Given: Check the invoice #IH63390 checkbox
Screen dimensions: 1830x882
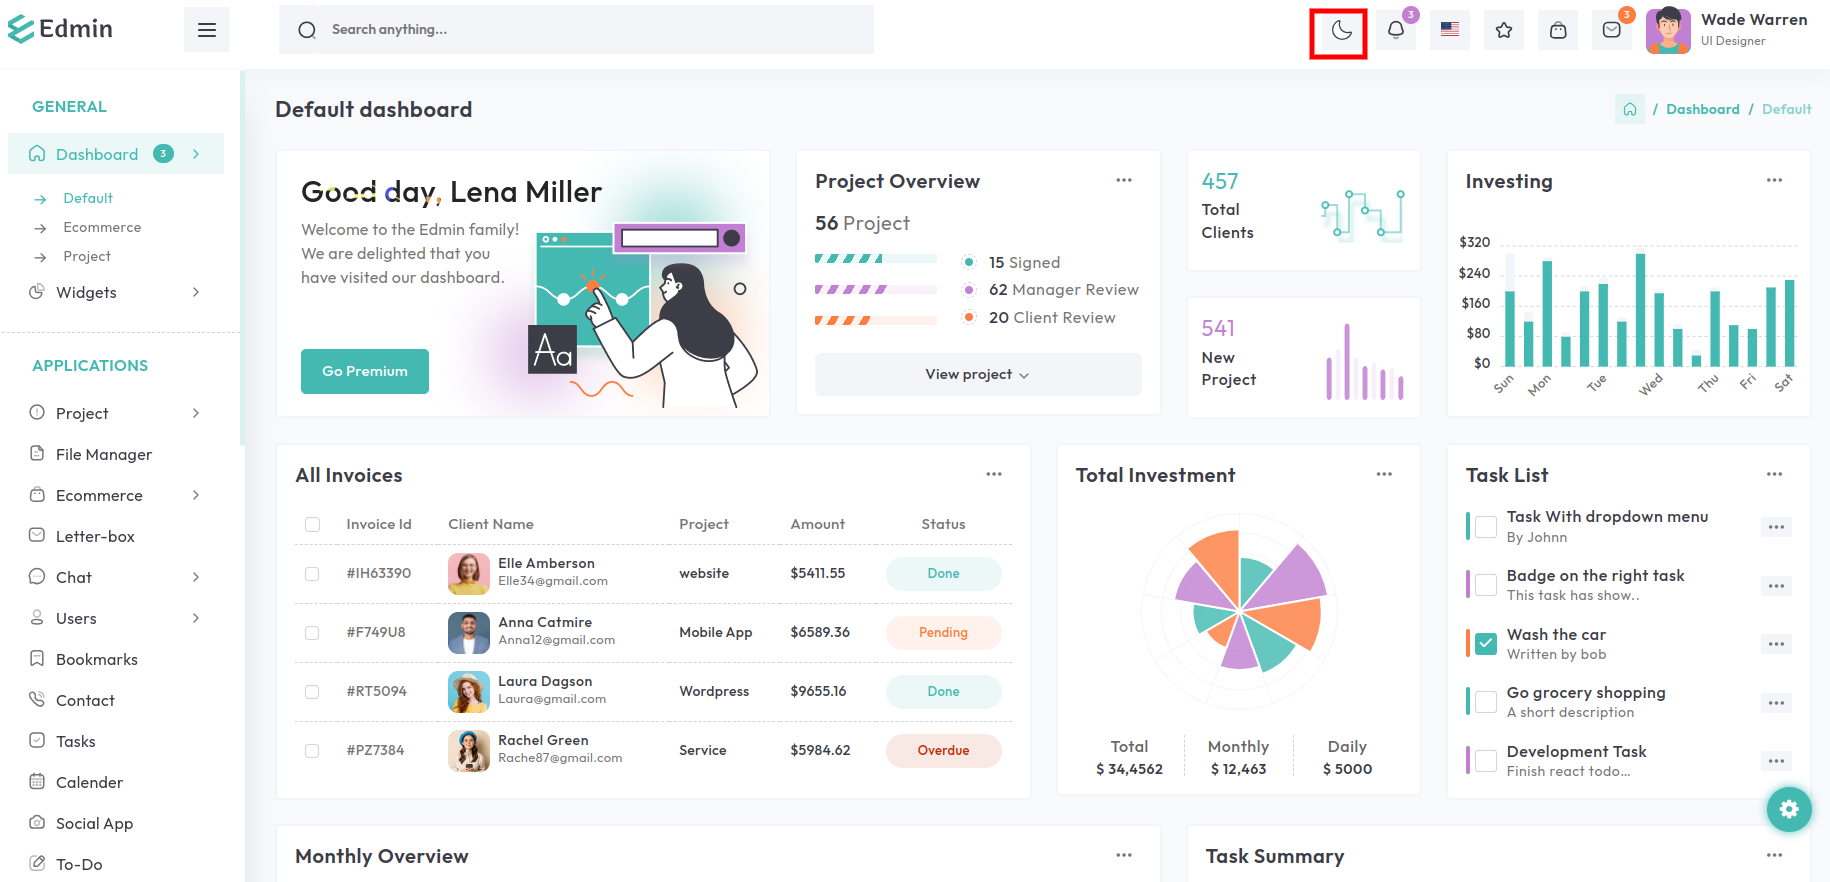Looking at the screenshot, I should 312,574.
